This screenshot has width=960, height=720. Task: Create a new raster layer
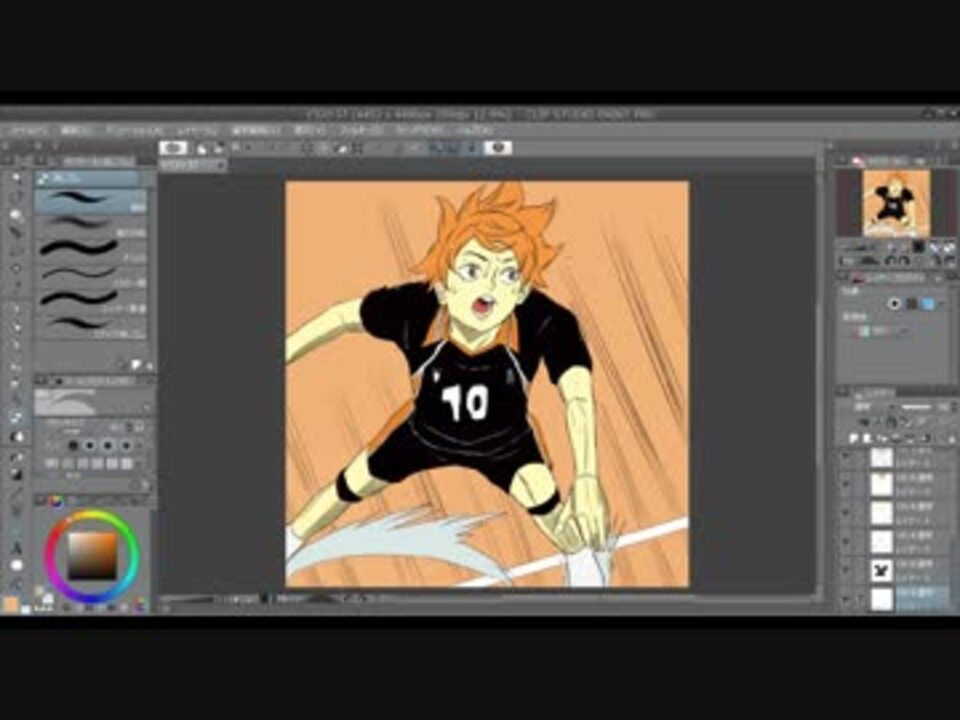(x=853, y=438)
